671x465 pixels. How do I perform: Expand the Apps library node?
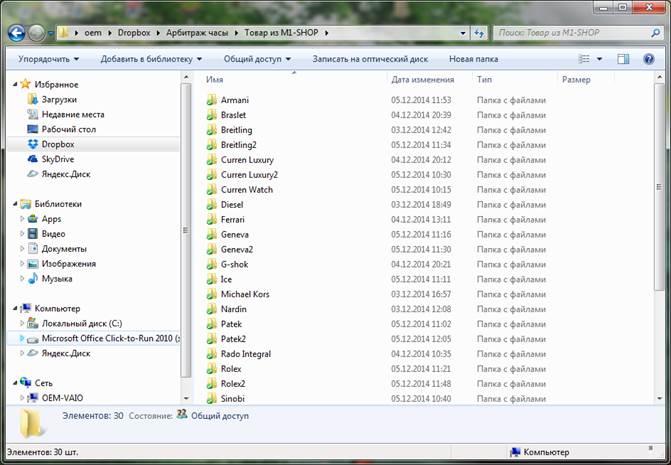(22, 219)
